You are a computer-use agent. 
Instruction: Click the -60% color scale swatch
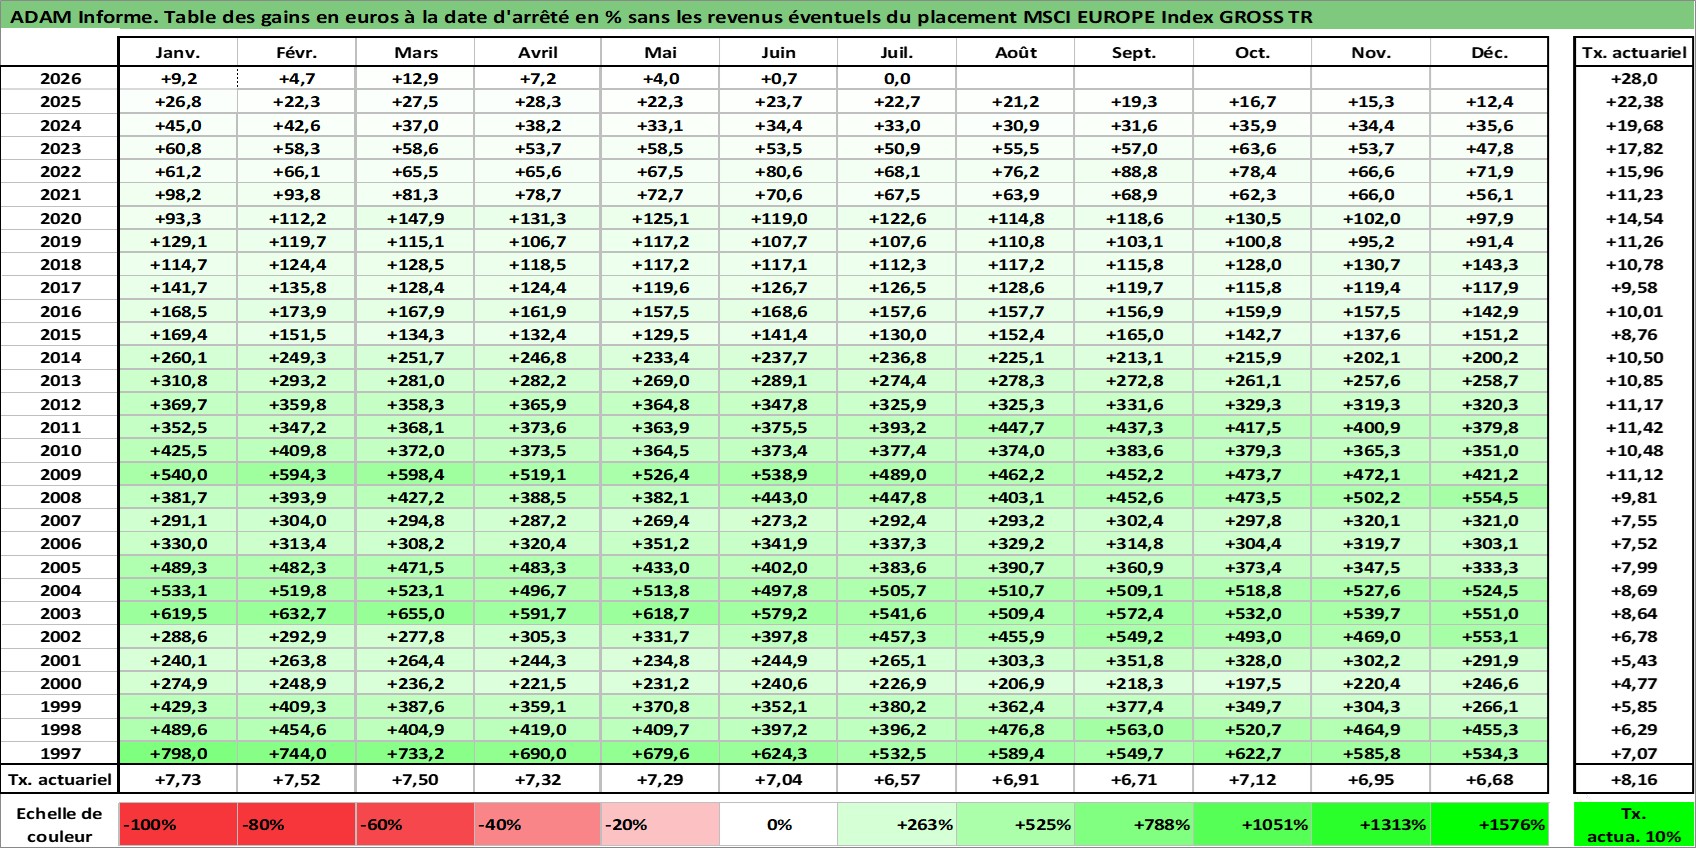(415, 824)
